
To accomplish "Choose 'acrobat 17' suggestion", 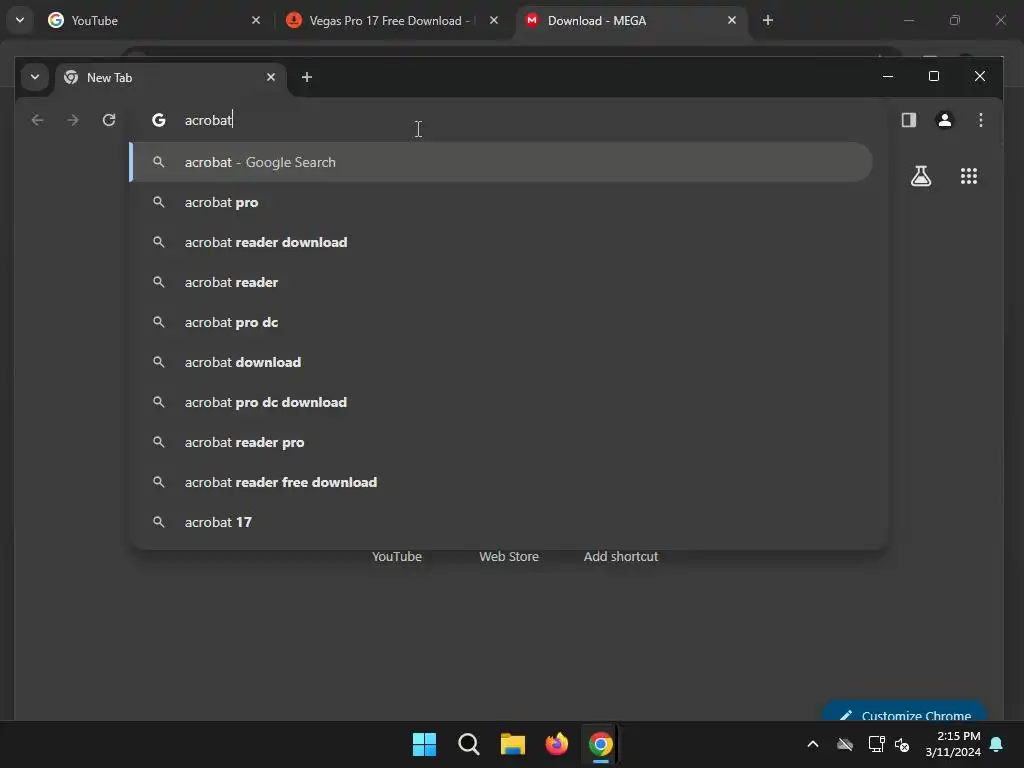I will coord(502,522).
